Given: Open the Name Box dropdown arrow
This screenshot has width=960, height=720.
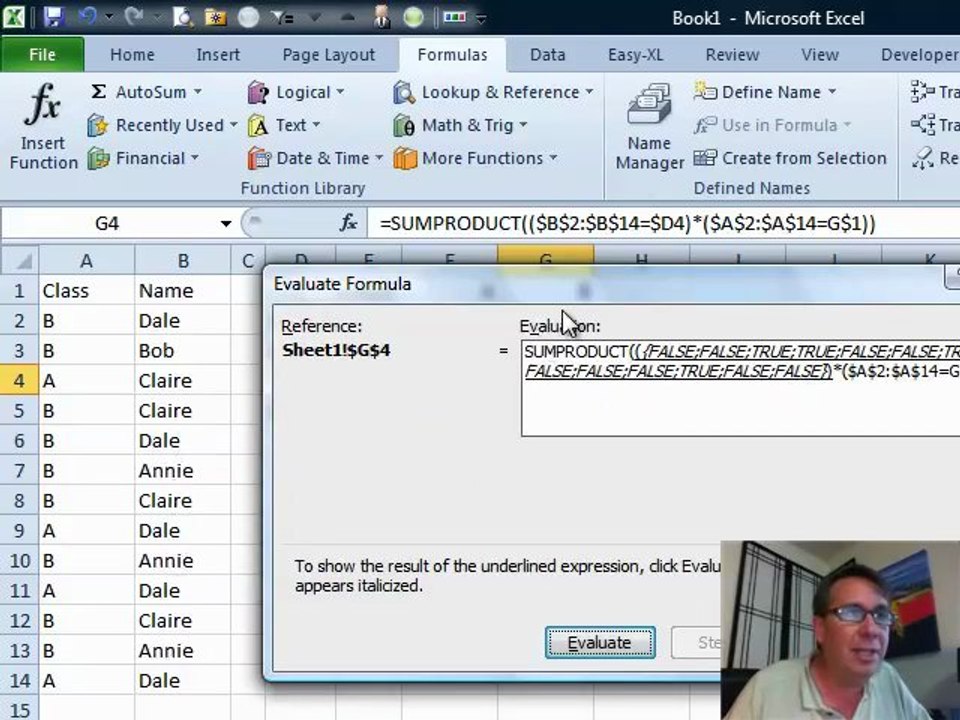Looking at the screenshot, I should click(226, 223).
